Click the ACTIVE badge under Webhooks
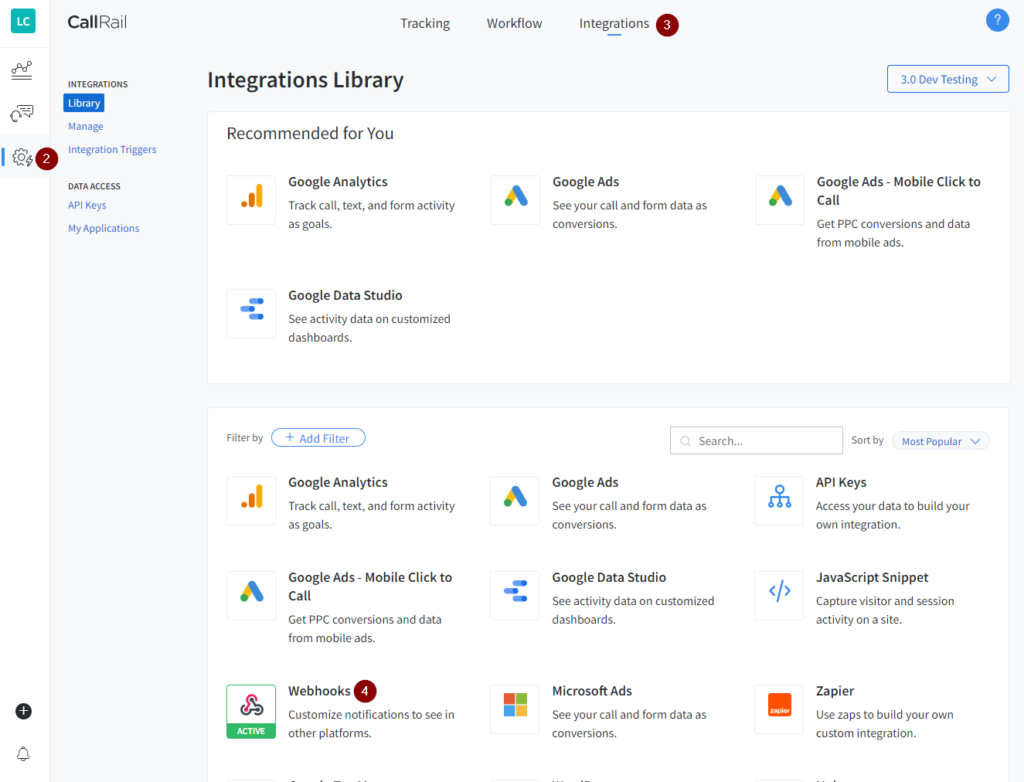The width and height of the screenshot is (1024, 782). (x=251, y=731)
